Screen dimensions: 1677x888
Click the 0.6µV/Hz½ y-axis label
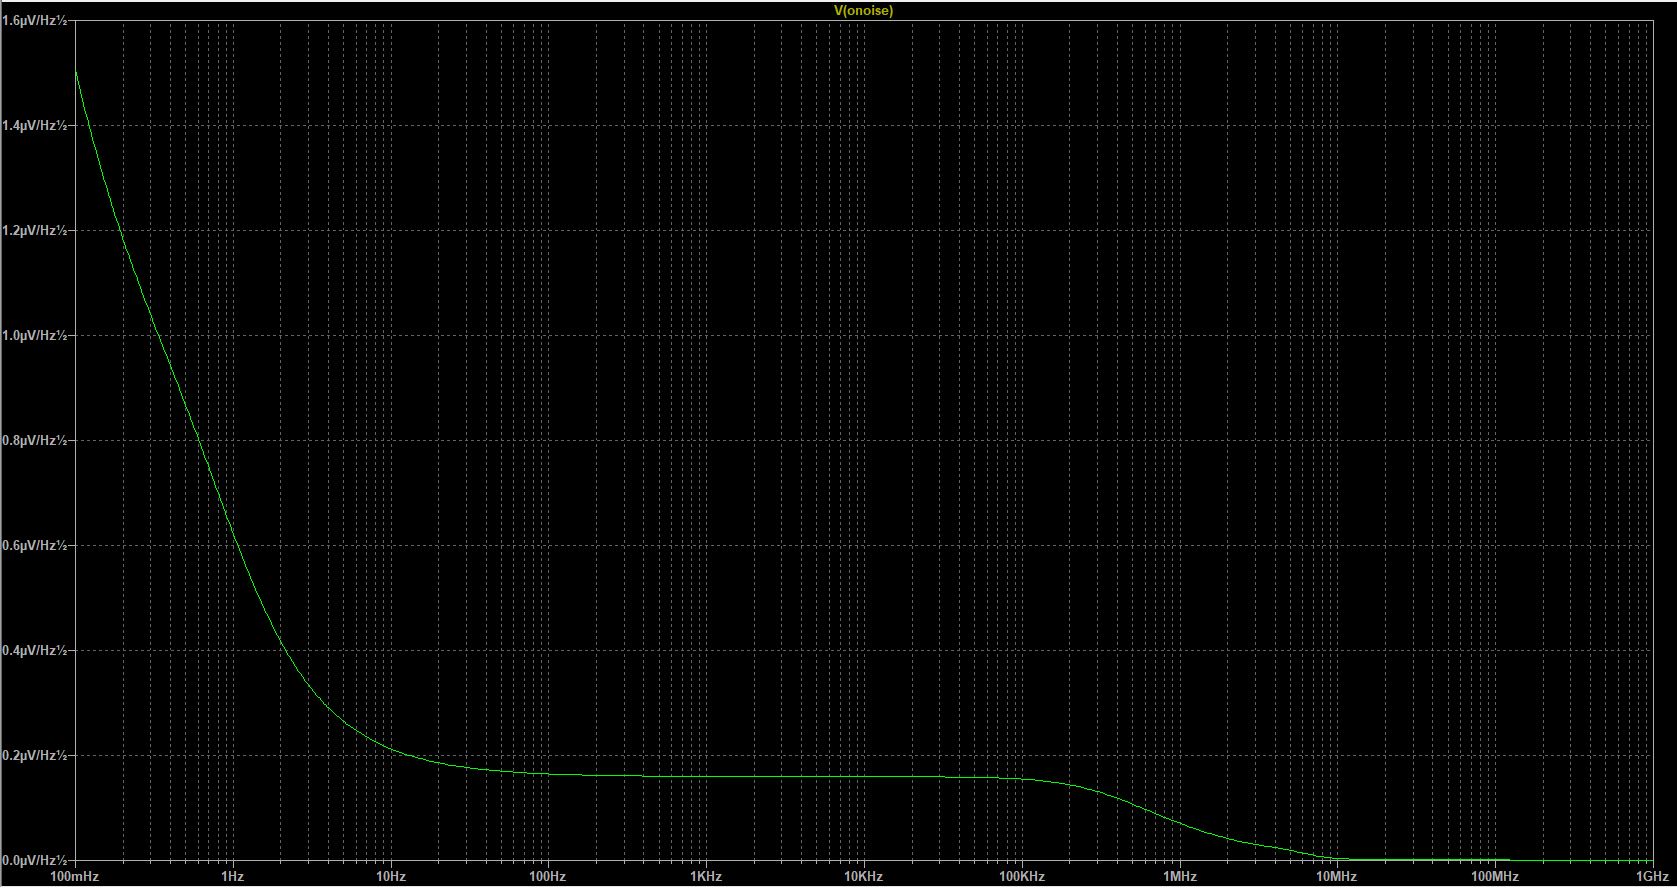35,545
